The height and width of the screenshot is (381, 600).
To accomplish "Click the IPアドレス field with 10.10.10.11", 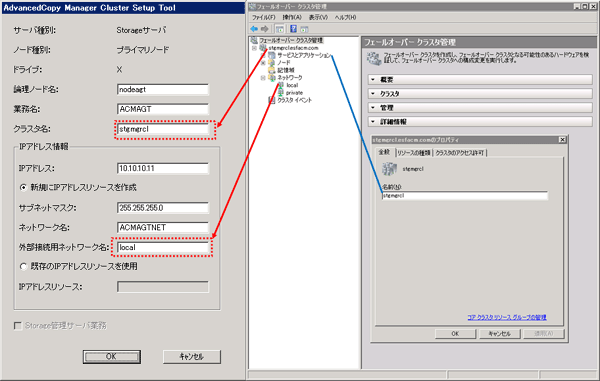I will 163,168.
